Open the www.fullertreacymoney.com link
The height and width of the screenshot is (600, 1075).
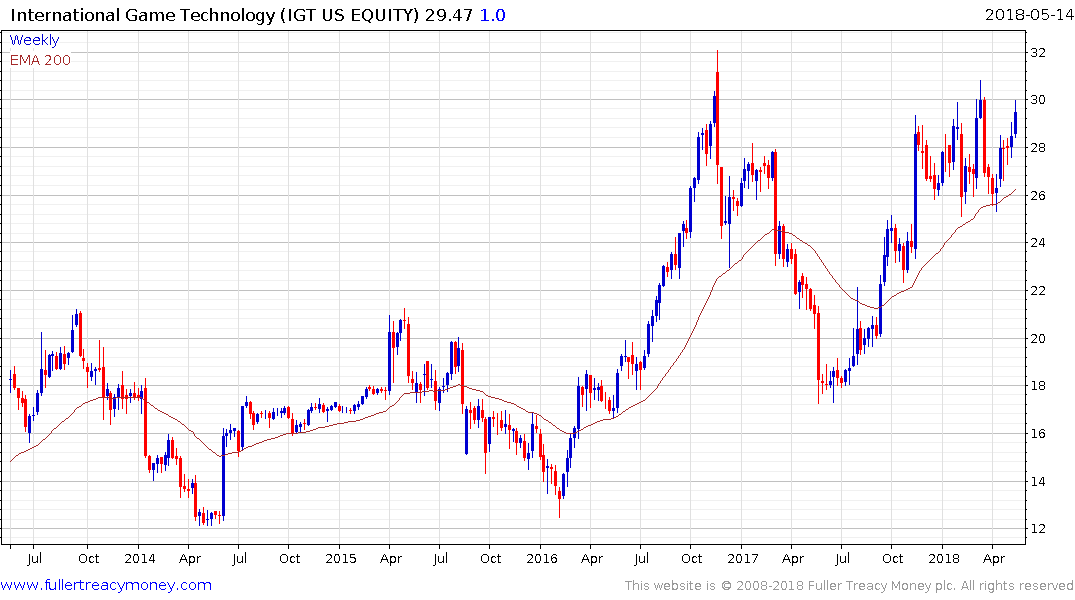106,585
